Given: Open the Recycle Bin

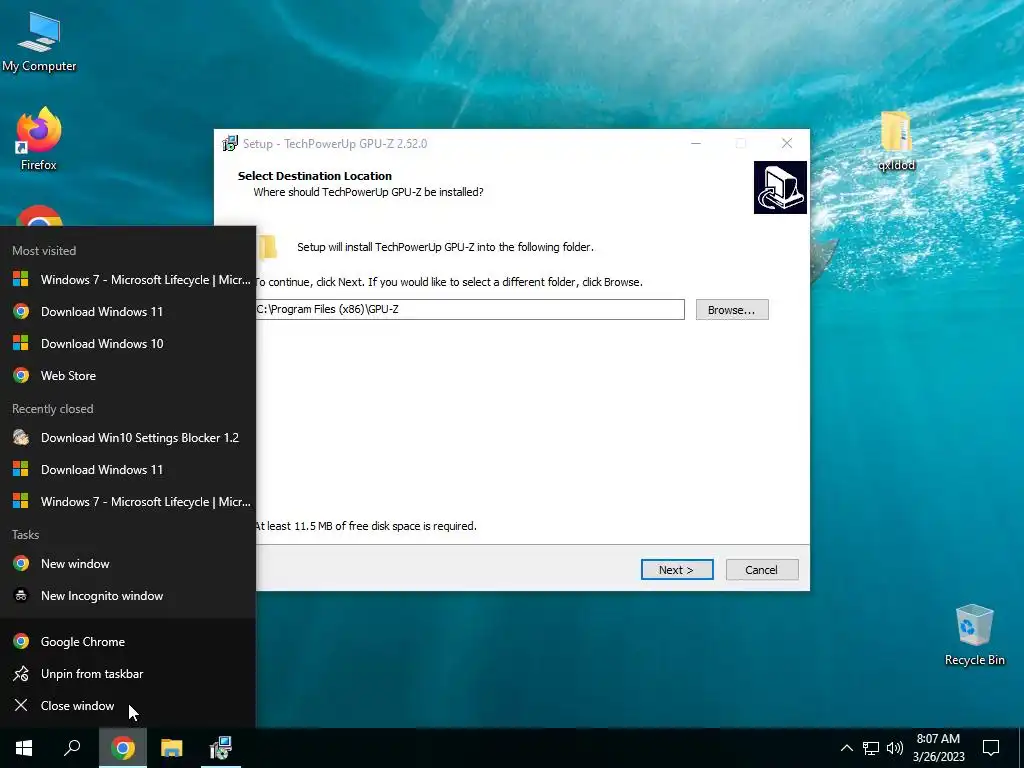Looking at the screenshot, I should coord(974,635).
